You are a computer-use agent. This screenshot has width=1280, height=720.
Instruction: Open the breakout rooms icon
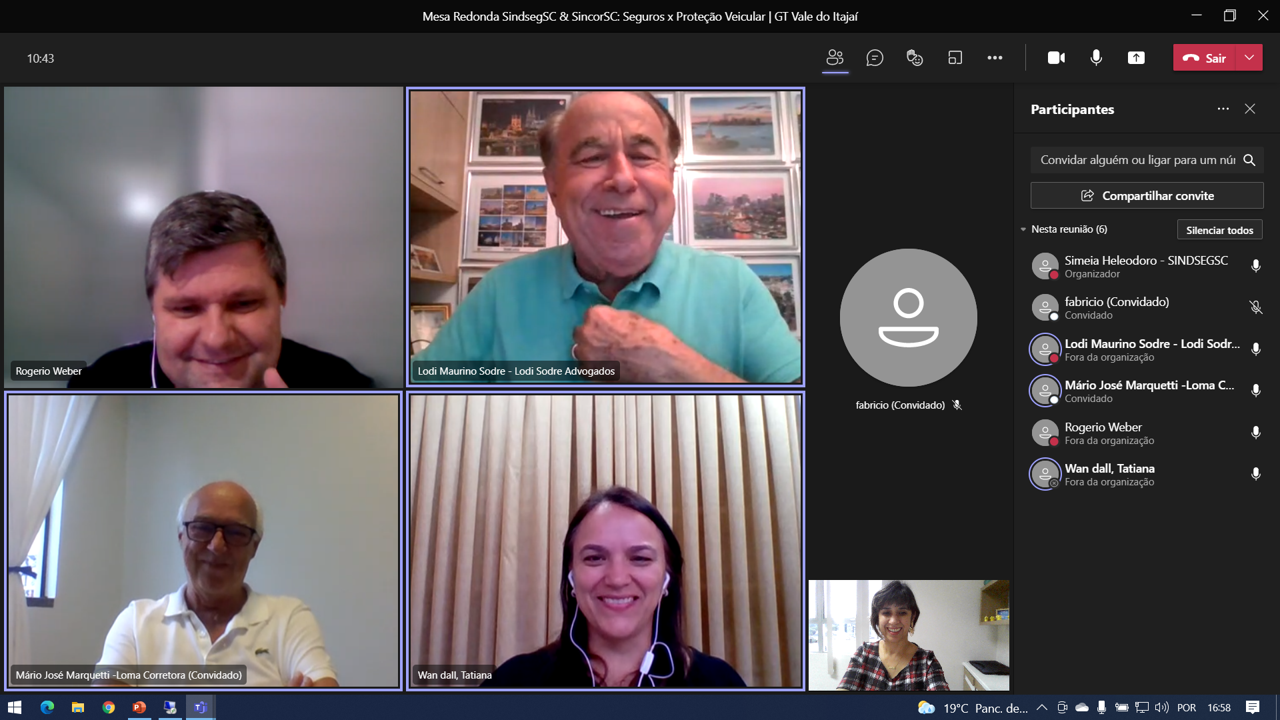pyautogui.click(x=955, y=58)
